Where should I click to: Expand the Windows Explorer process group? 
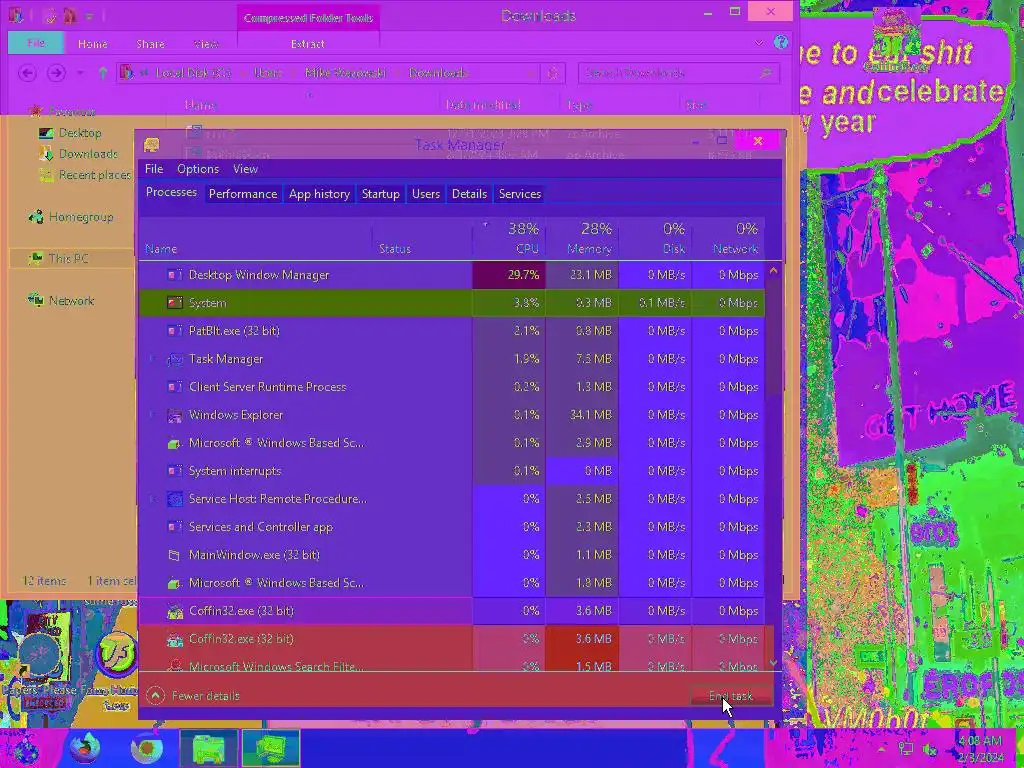point(152,415)
